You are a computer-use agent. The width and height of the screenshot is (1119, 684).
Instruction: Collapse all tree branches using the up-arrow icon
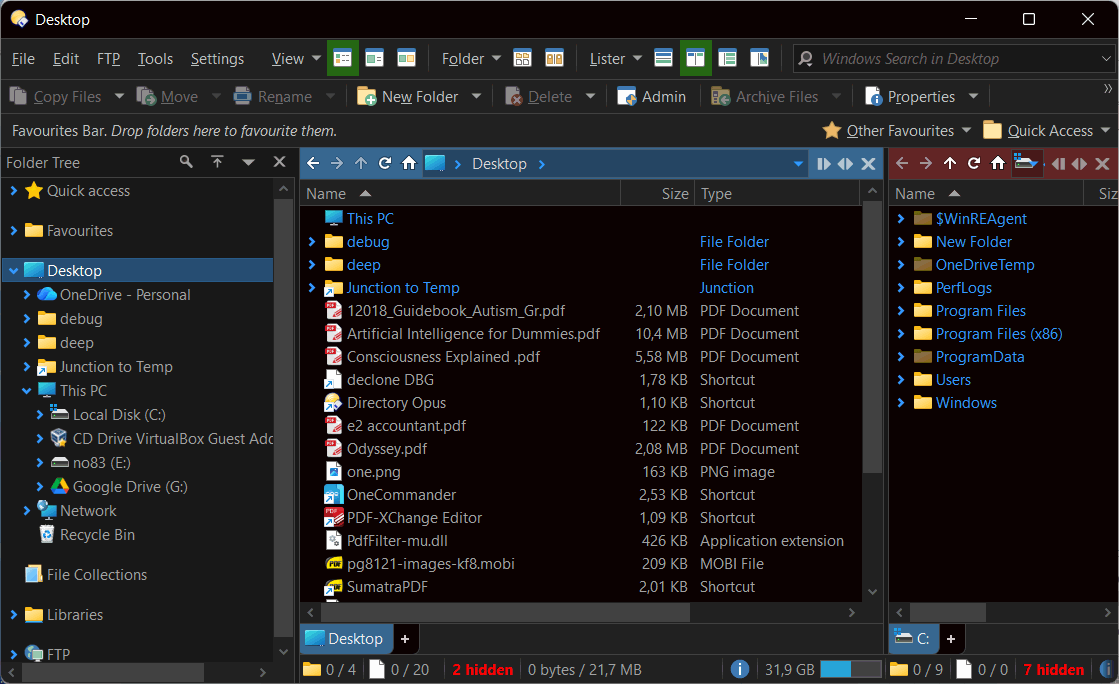click(x=216, y=161)
